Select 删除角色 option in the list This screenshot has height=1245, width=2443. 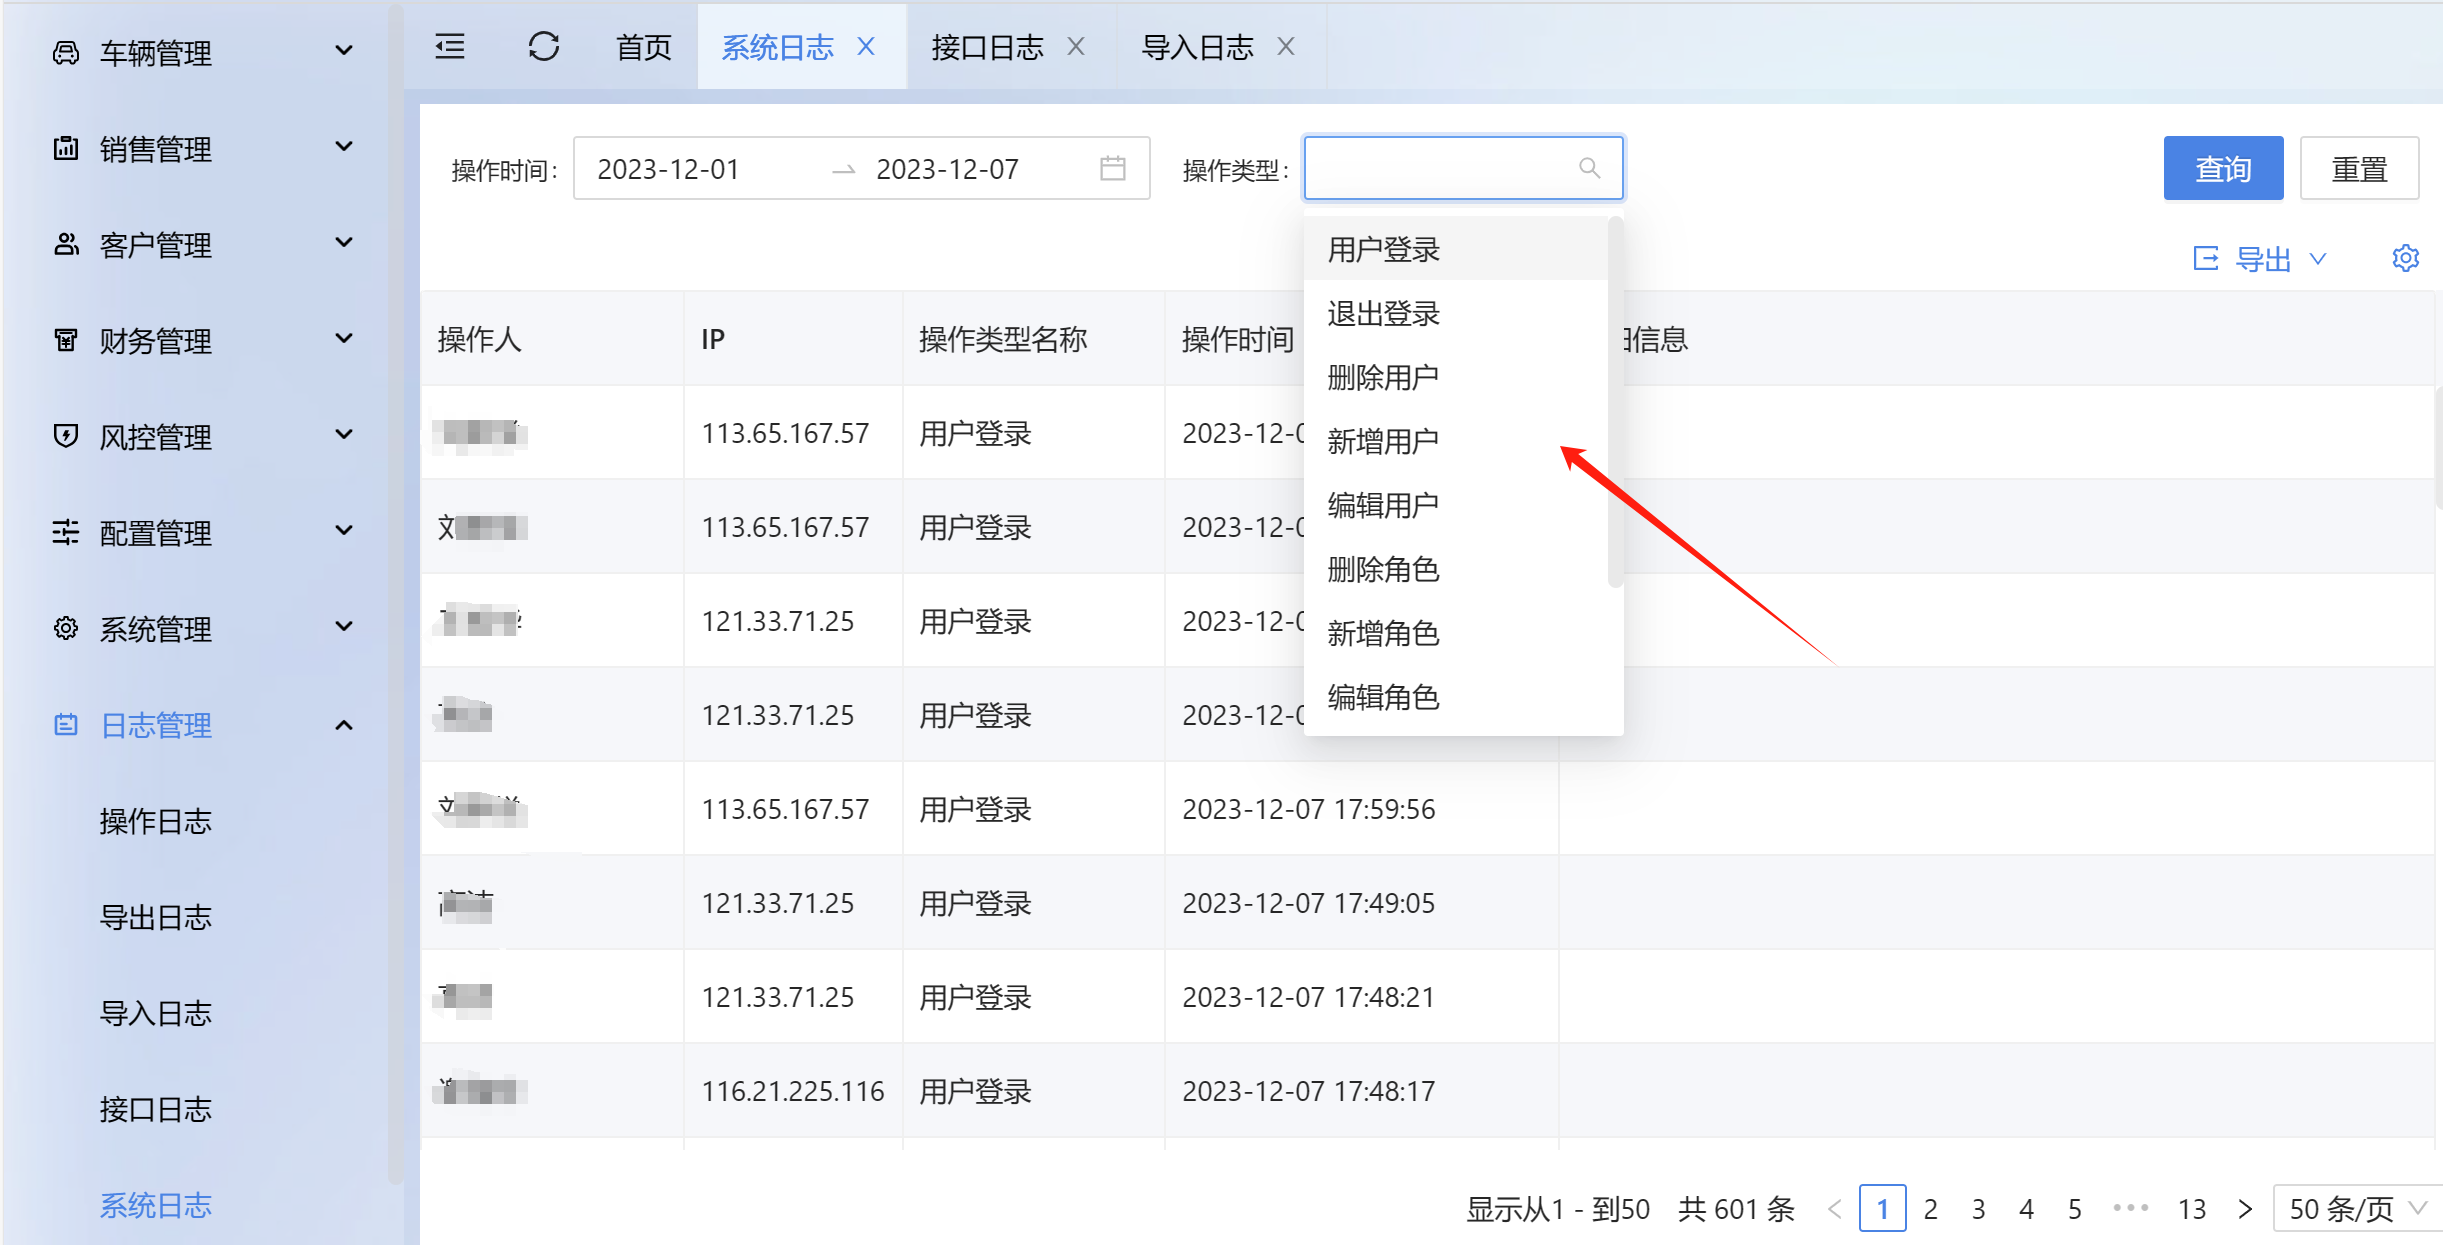[x=1383, y=569]
